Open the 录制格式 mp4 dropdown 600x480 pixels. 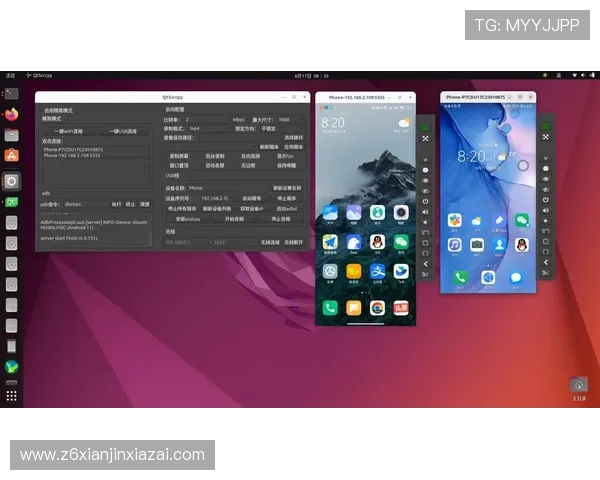[x=205, y=128]
